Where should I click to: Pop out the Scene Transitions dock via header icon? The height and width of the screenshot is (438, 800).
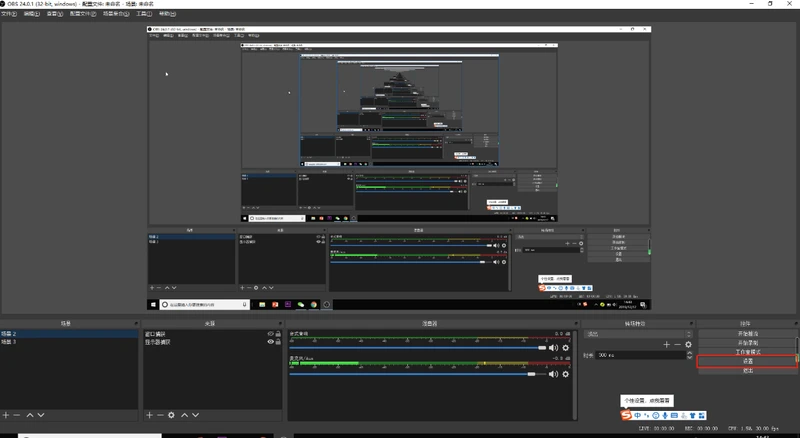[692, 324]
